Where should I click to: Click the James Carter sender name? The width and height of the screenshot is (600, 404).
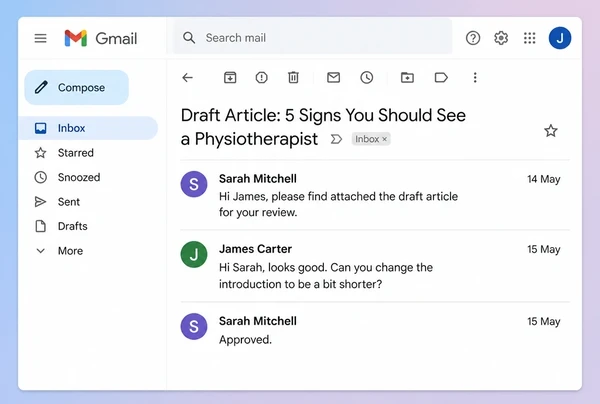[255, 249]
